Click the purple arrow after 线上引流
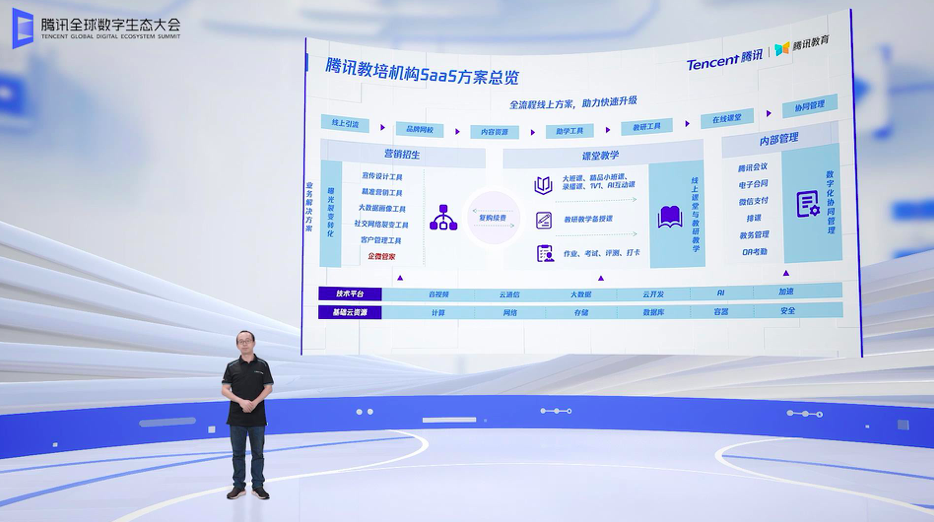 coord(380,127)
